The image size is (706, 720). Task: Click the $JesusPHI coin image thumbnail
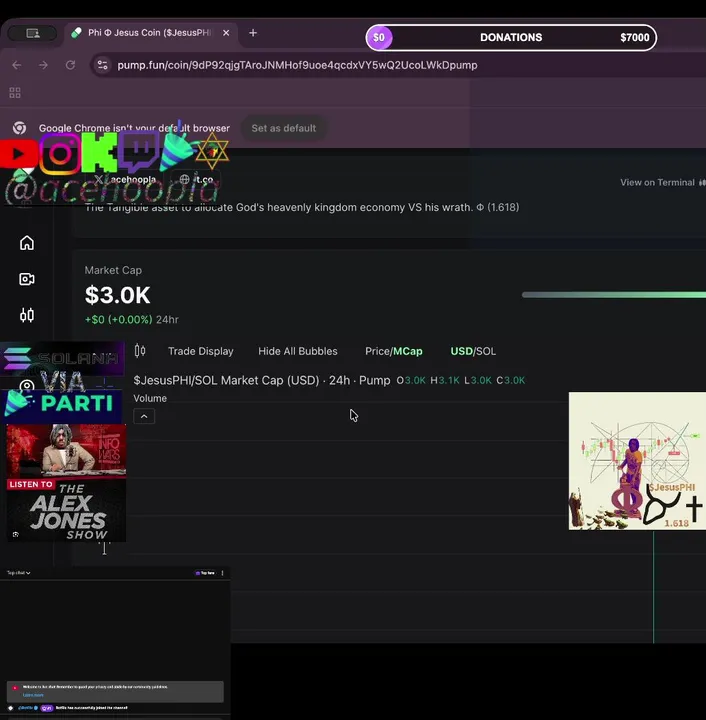click(x=637, y=461)
